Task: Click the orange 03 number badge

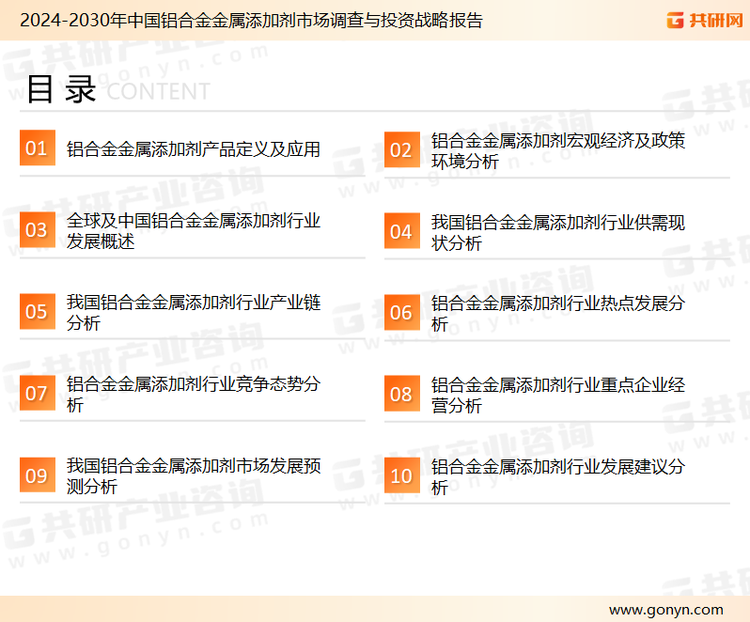Action: (37, 230)
